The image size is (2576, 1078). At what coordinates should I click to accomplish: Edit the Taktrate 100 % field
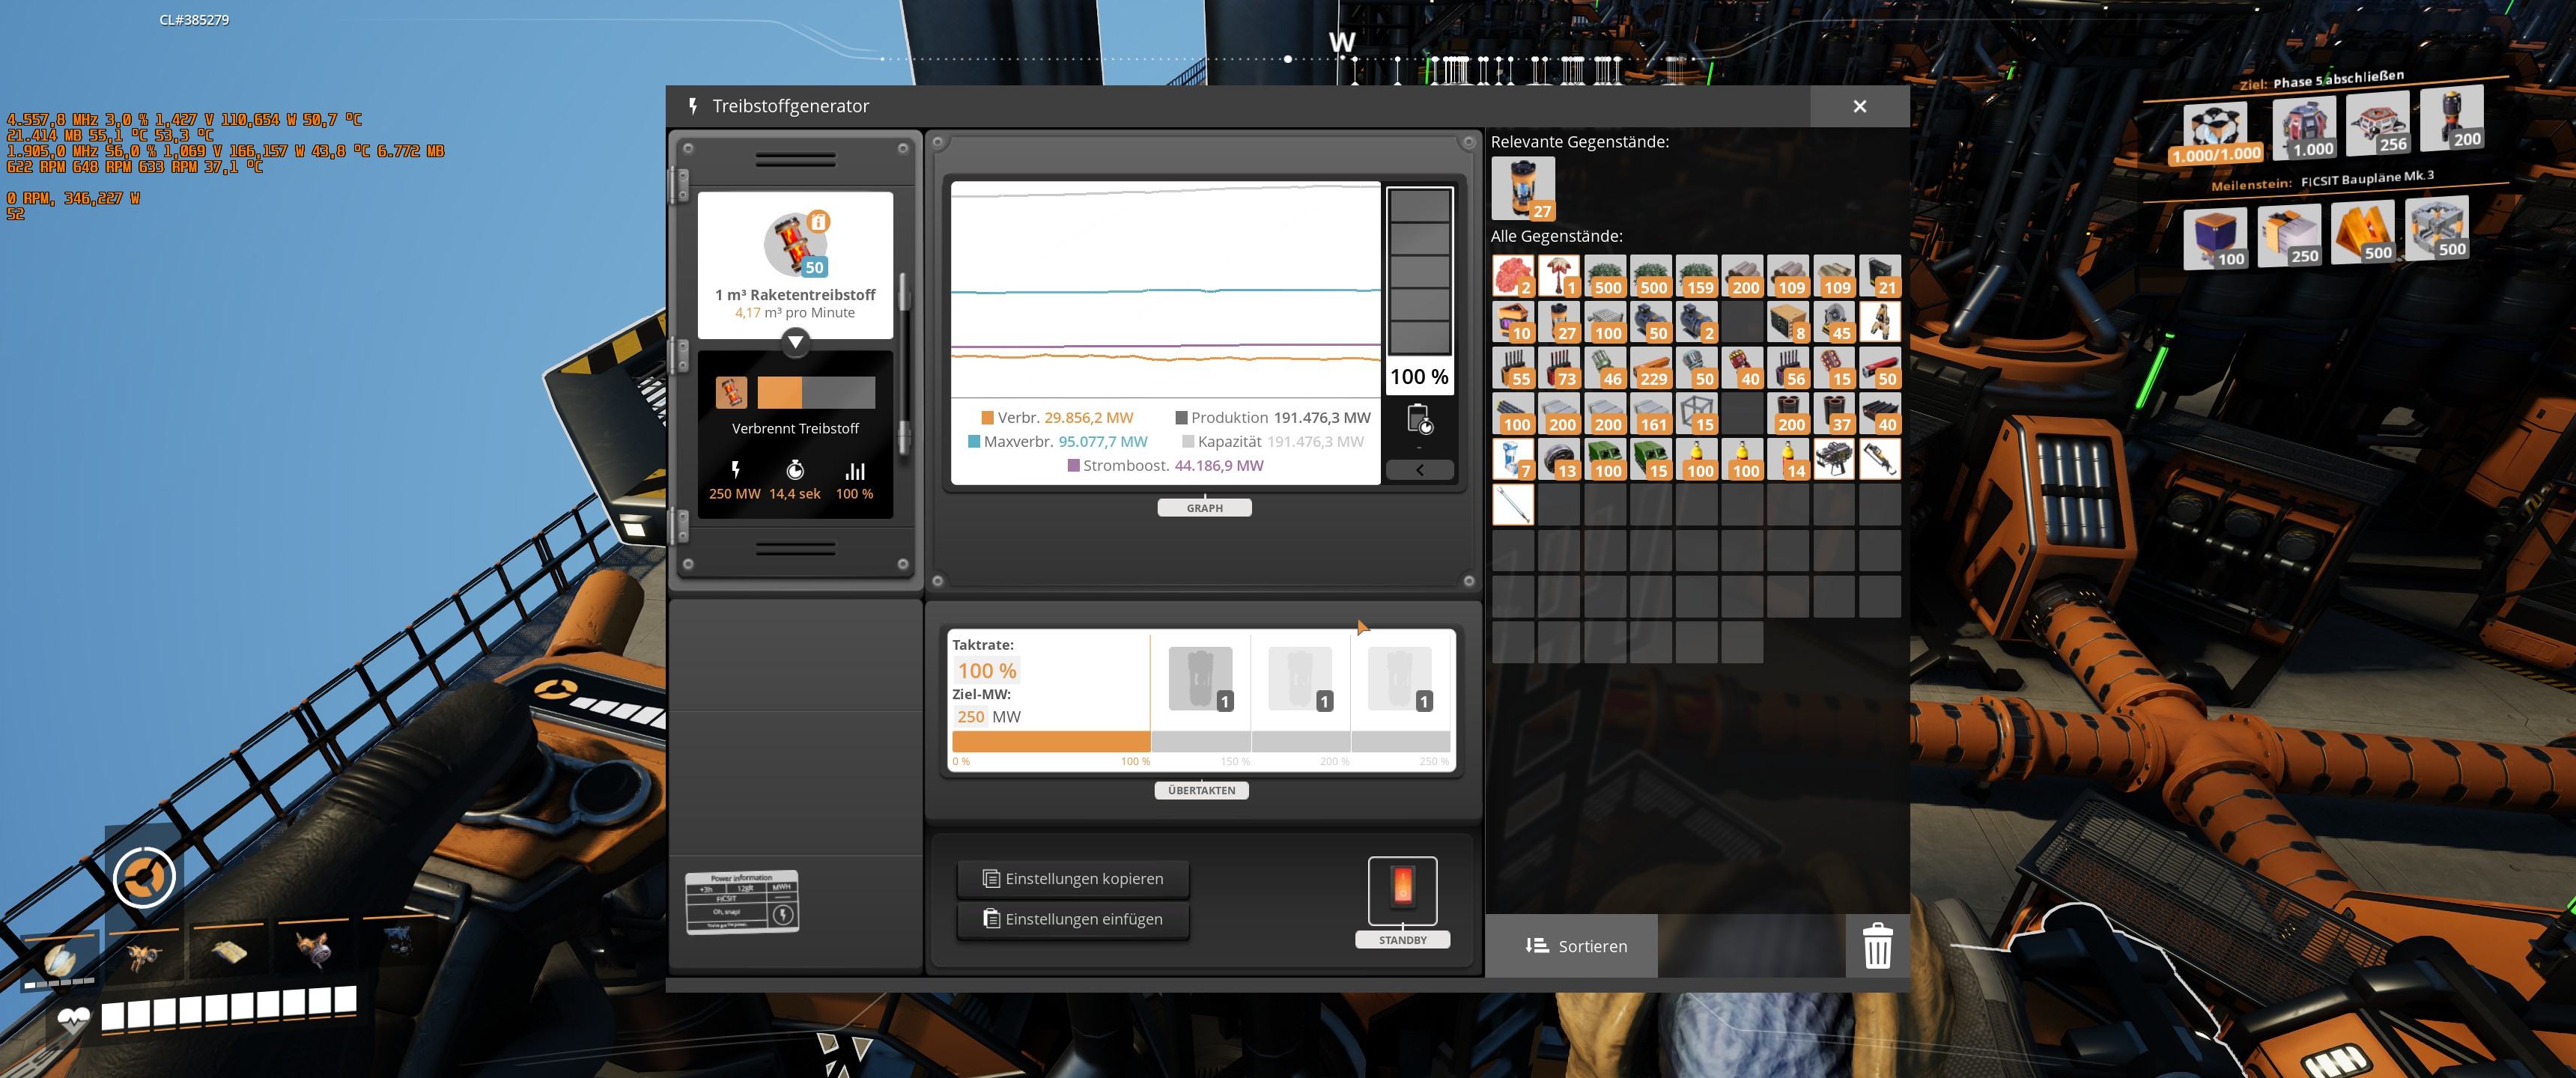pyautogui.click(x=987, y=671)
